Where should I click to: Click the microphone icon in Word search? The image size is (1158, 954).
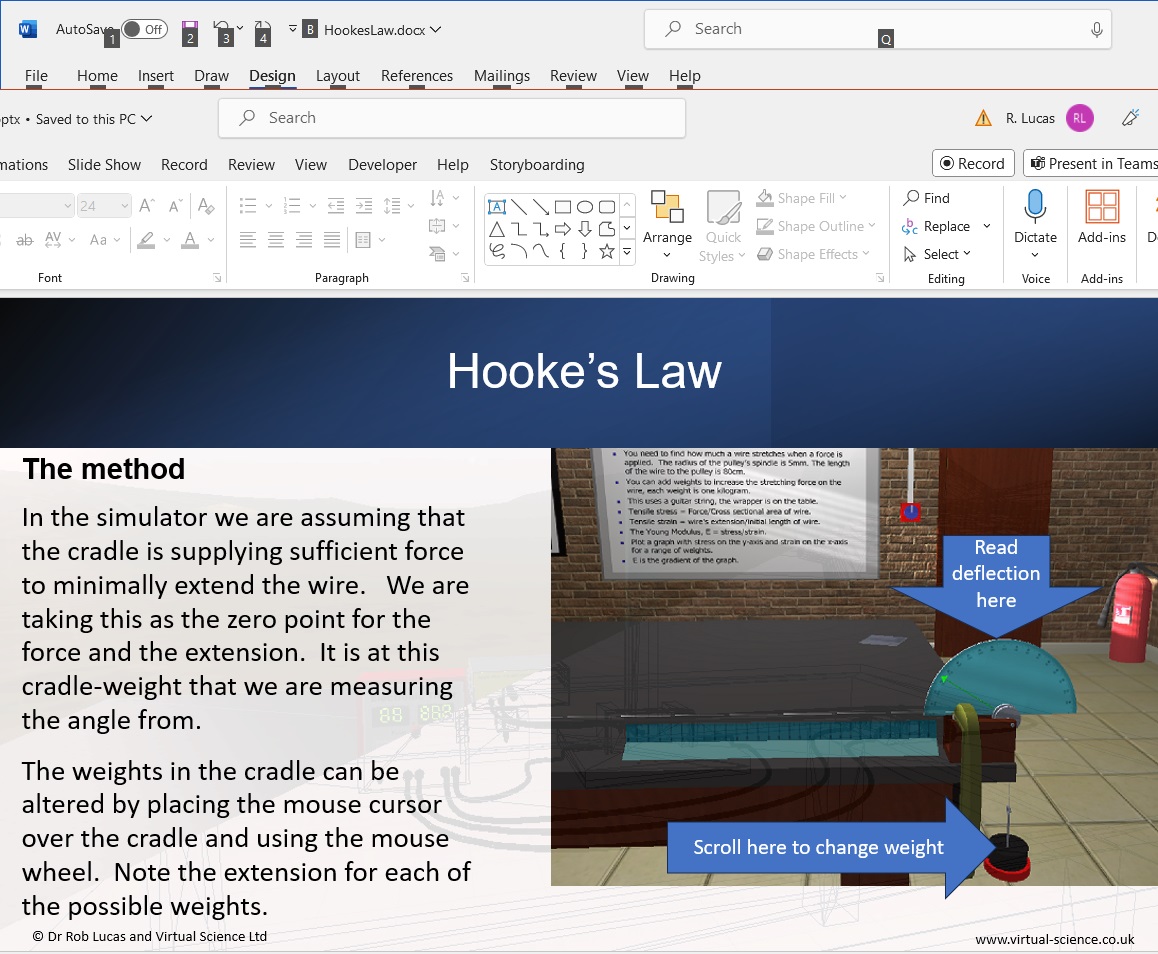[1097, 30]
